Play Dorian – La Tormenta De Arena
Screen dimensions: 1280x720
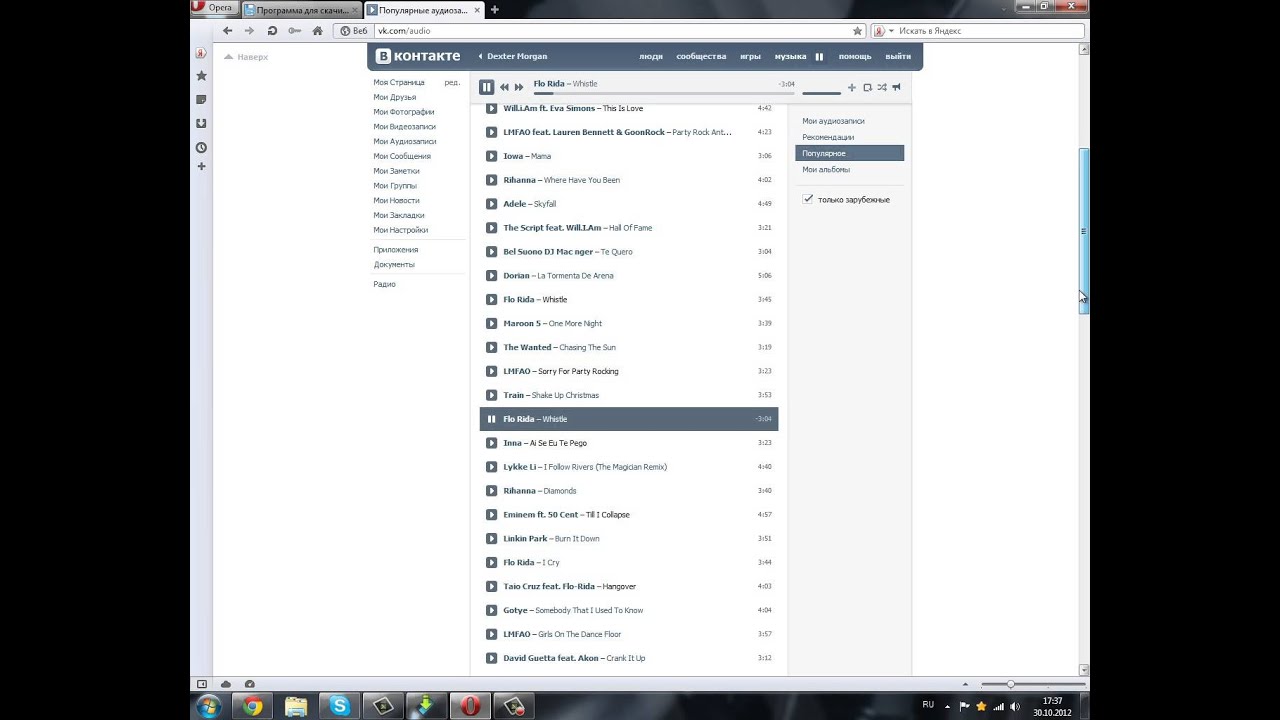pyautogui.click(x=491, y=276)
